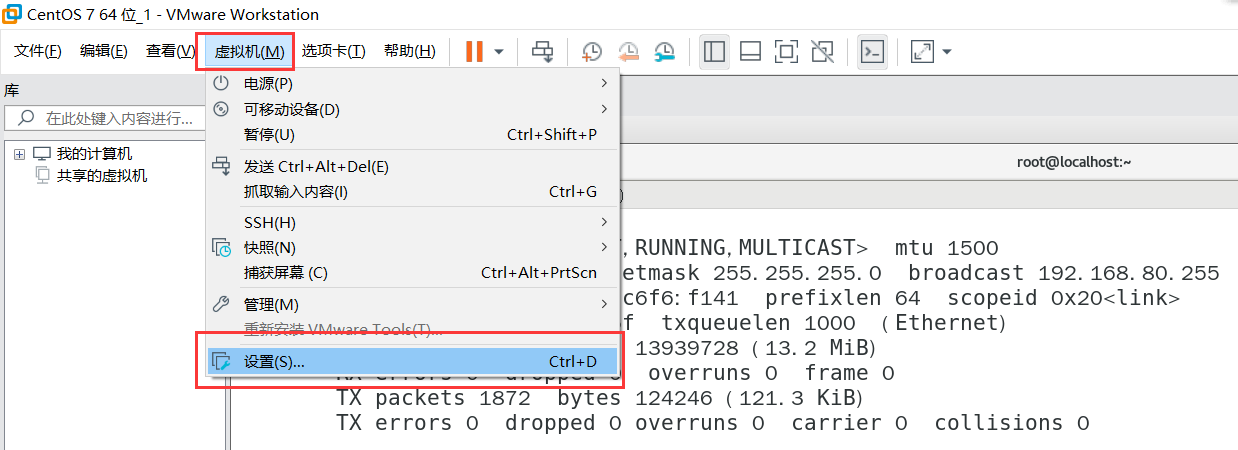Open the 查看(V) menu
This screenshot has width=1238, height=450.
point(170,51)
